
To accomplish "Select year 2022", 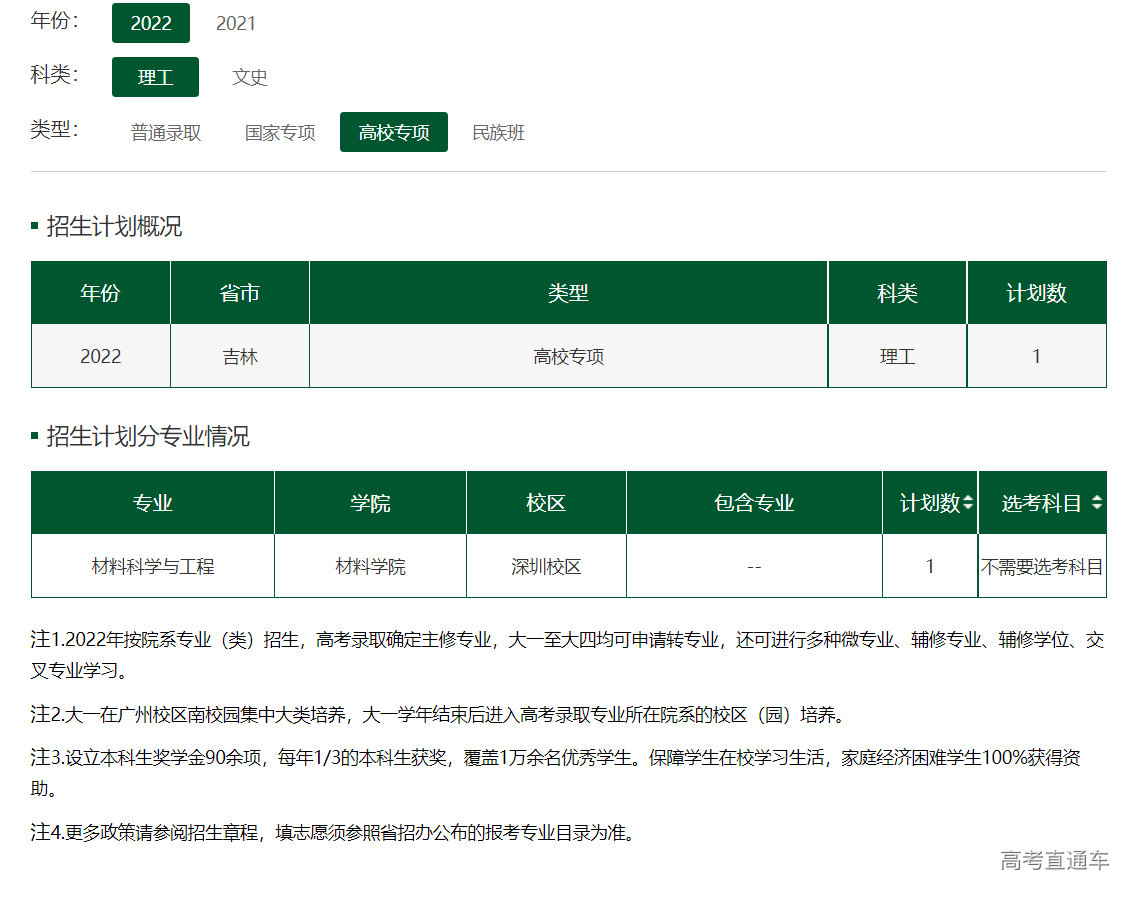I will (x=151, y=23).
